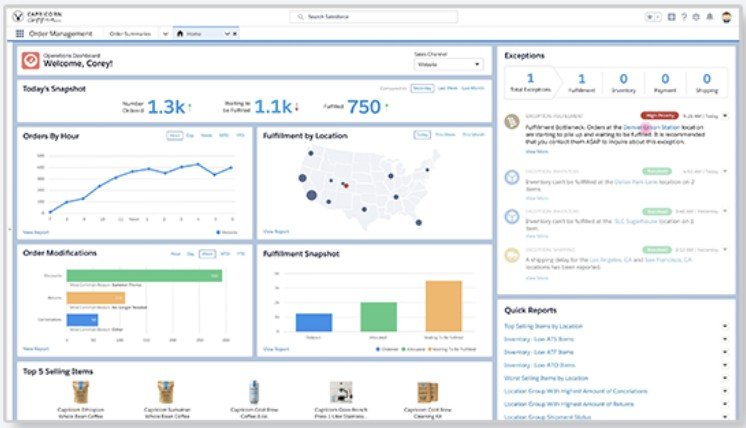746x428 pixels.
Task: Select Today in Fulfillment by Location
Action: 422,135
